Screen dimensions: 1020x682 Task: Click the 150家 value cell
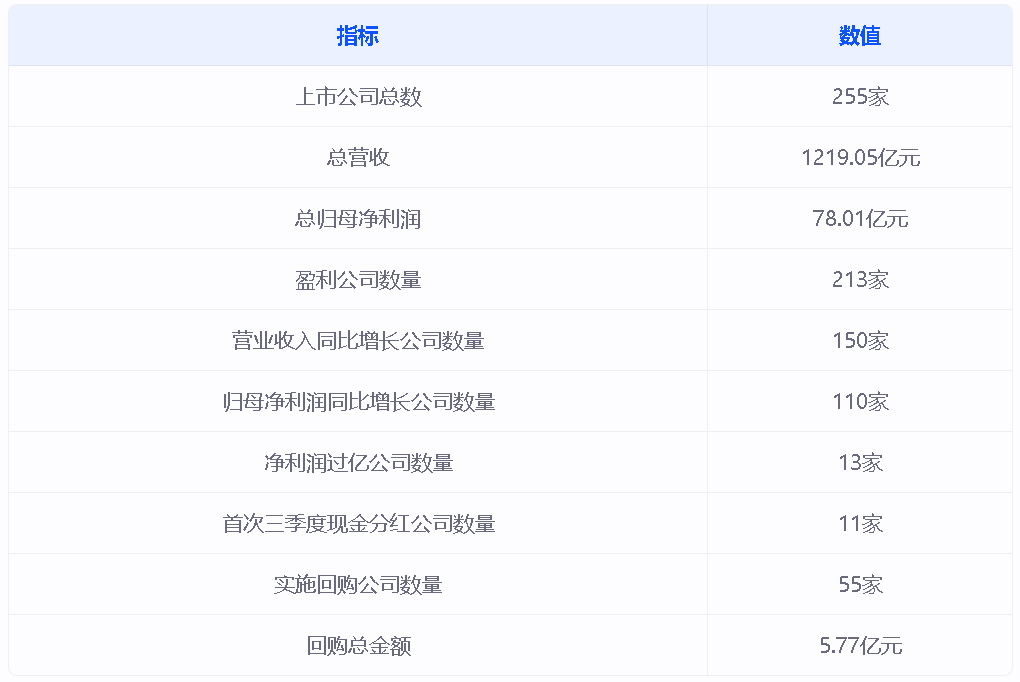coord(860,341)
